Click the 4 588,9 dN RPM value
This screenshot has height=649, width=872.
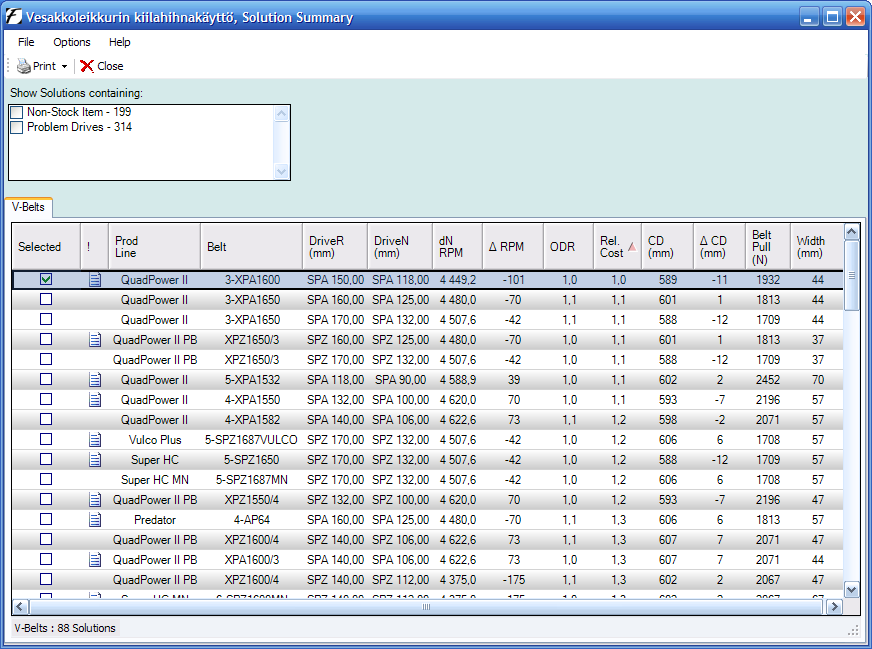pyautogui.click(x=458, y=380)
